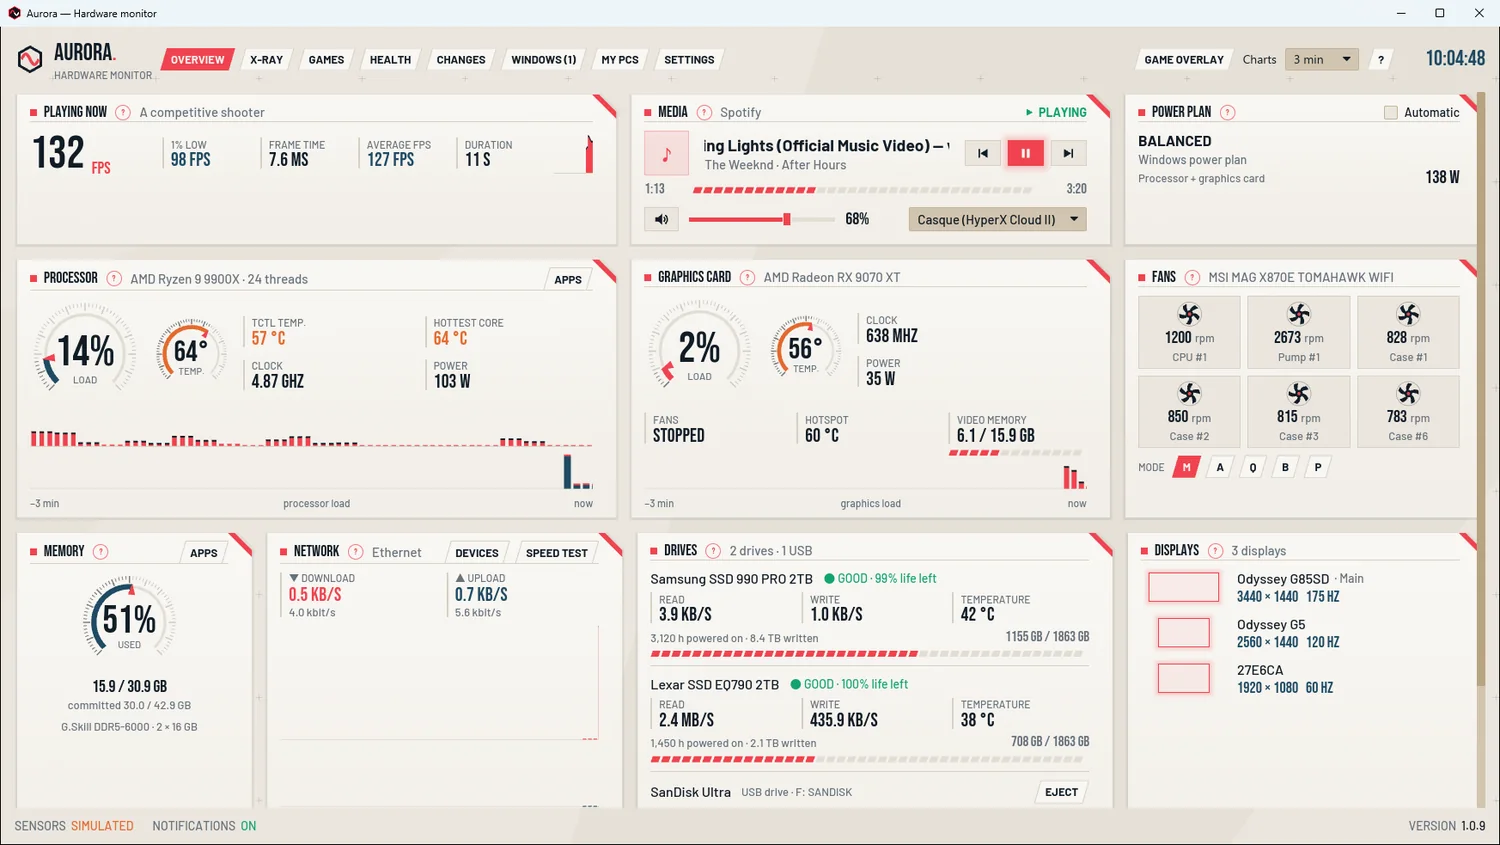Click the Fans panel help icon
1500x845 pixels.
tap(1192, 277)
